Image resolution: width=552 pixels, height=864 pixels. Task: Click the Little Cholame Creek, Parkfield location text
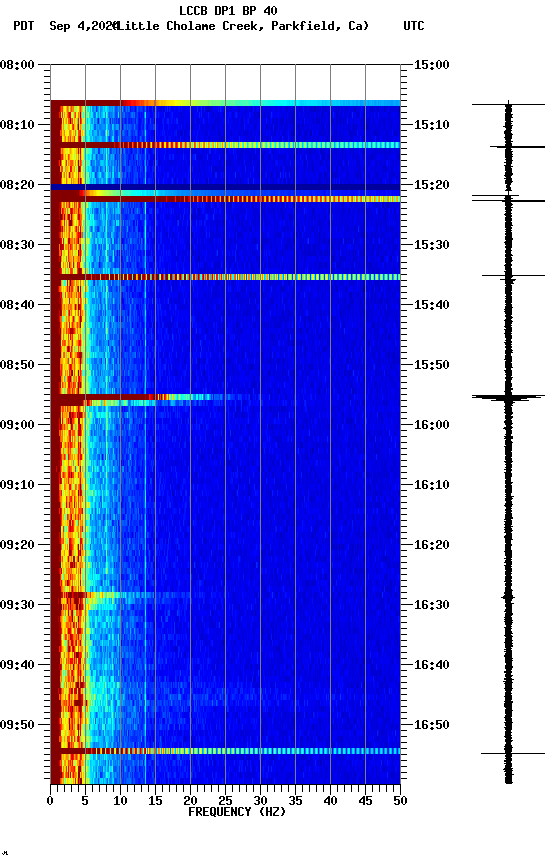click(x=242, y=26)
